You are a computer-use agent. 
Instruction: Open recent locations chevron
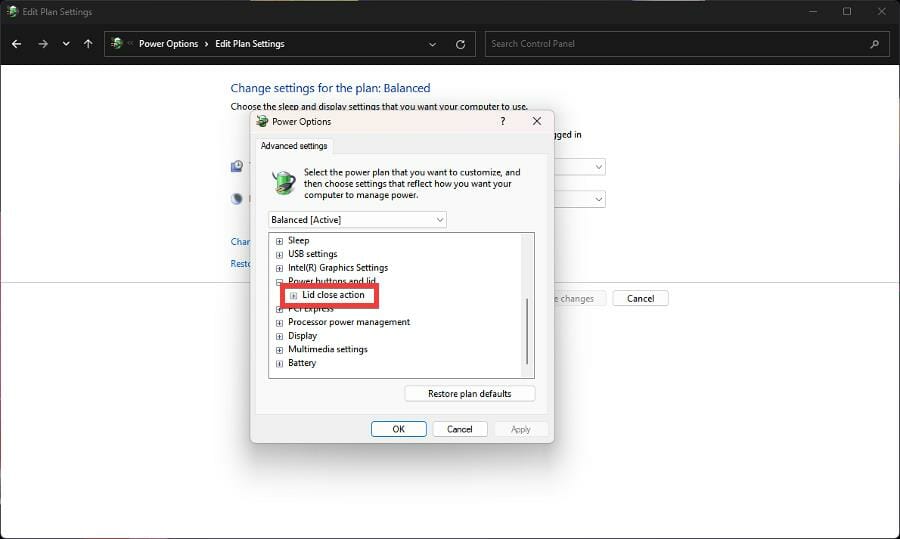tap(66, 44)
